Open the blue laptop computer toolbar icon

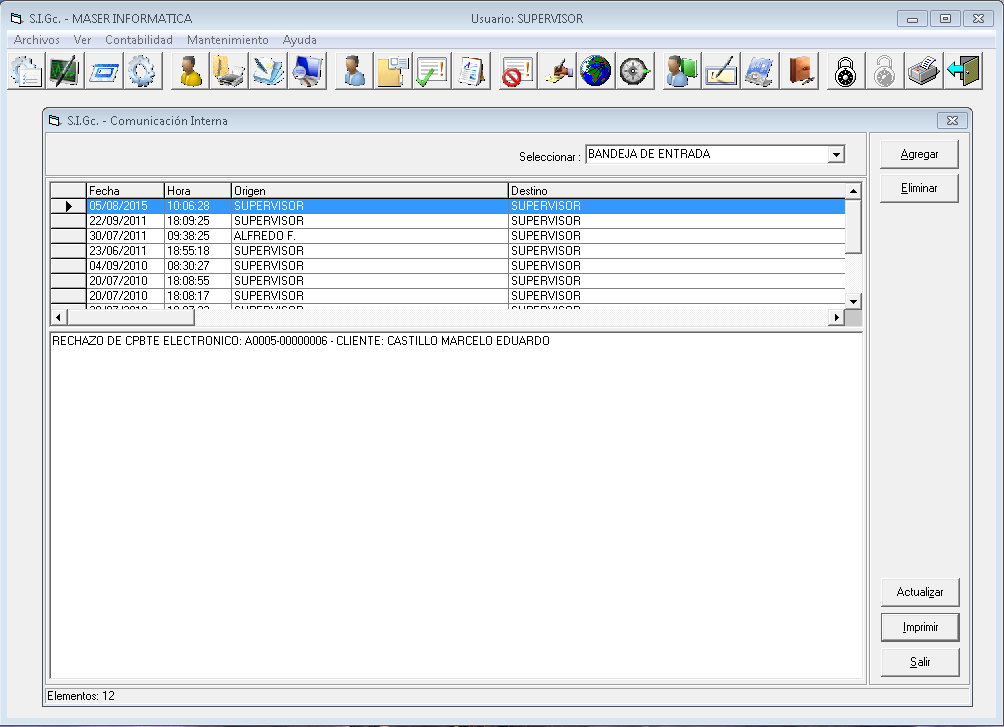point(759,71)
